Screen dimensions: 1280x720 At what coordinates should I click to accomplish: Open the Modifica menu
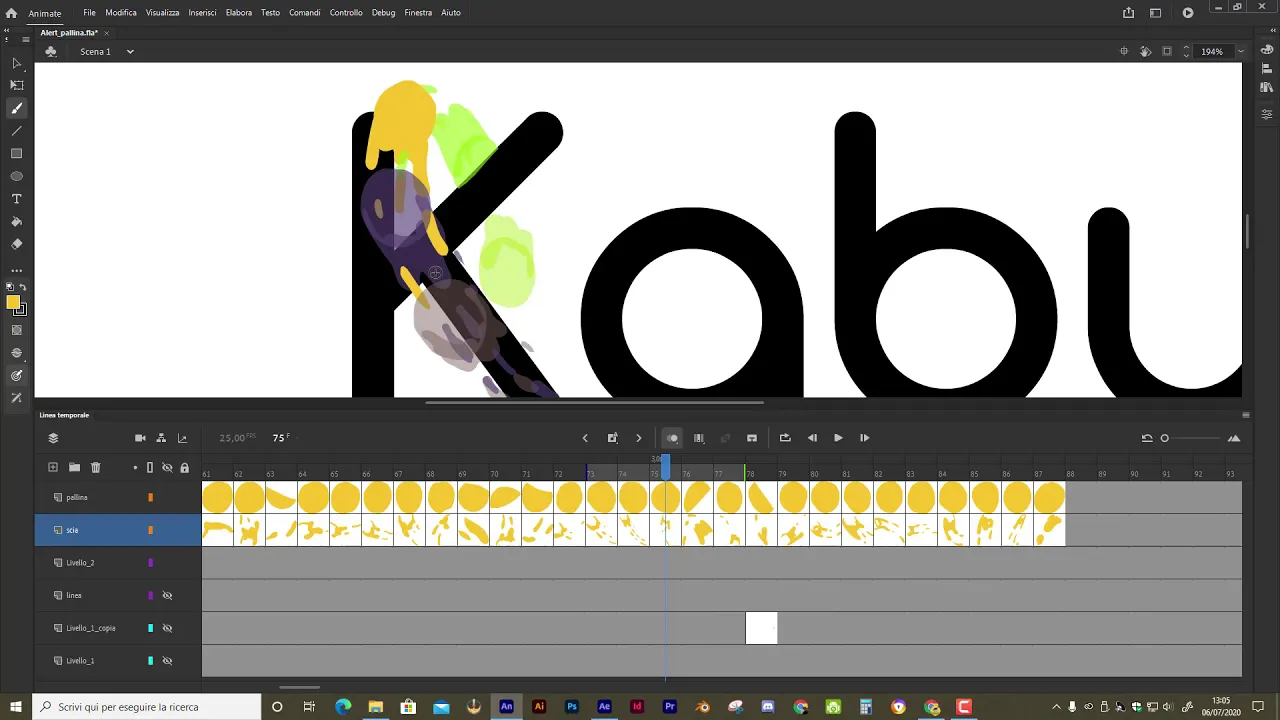[x=121, y=13]
